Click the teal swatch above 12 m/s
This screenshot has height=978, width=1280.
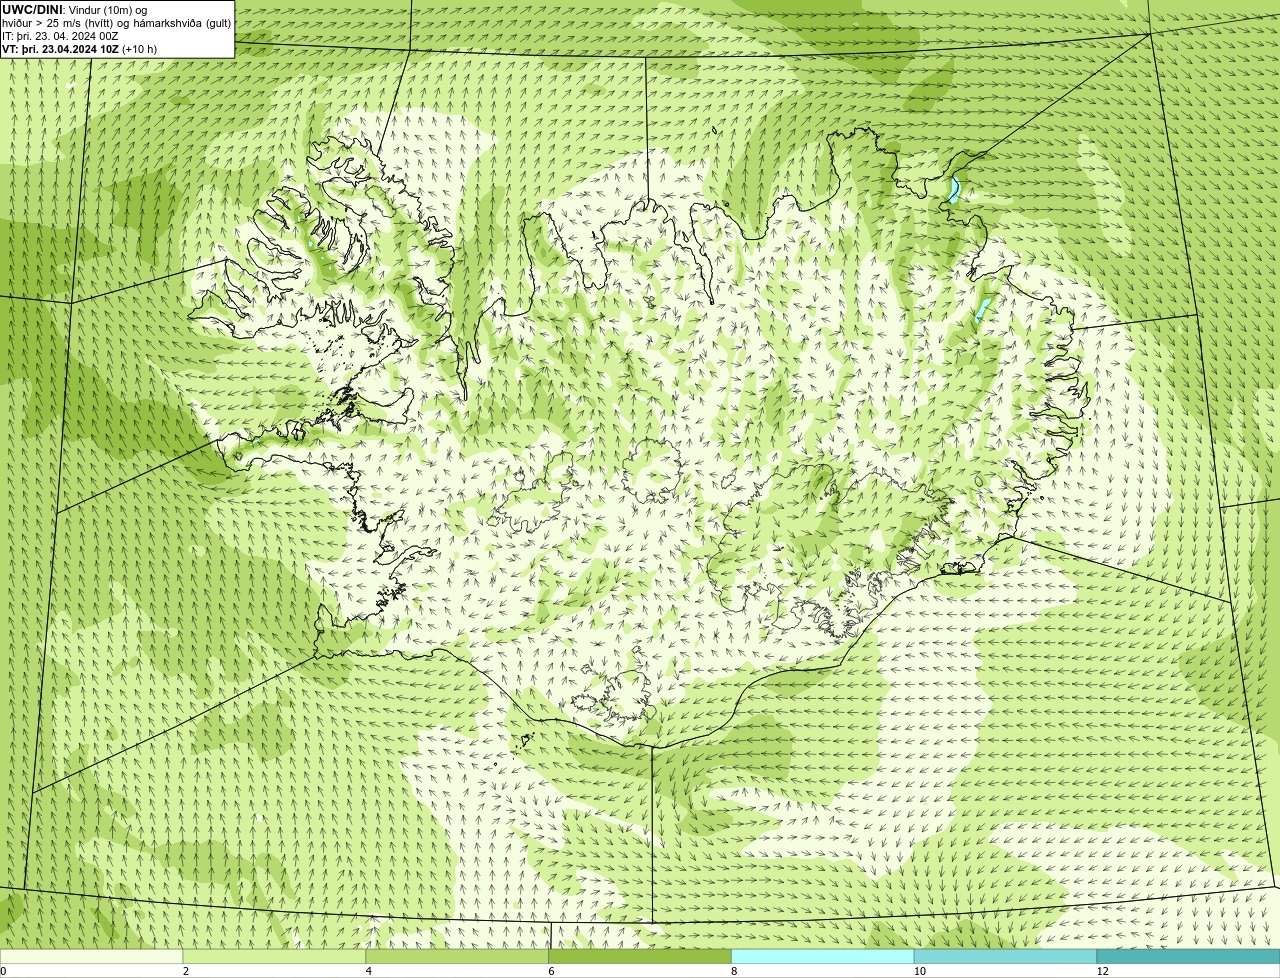(1188, 957)
